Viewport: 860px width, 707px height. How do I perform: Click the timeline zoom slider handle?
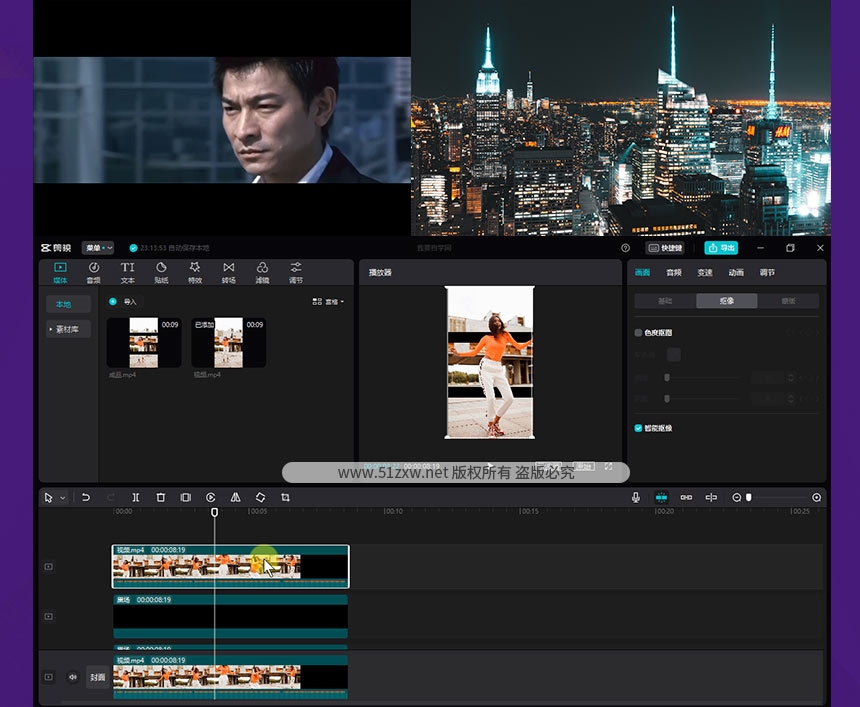pos(748,497)
